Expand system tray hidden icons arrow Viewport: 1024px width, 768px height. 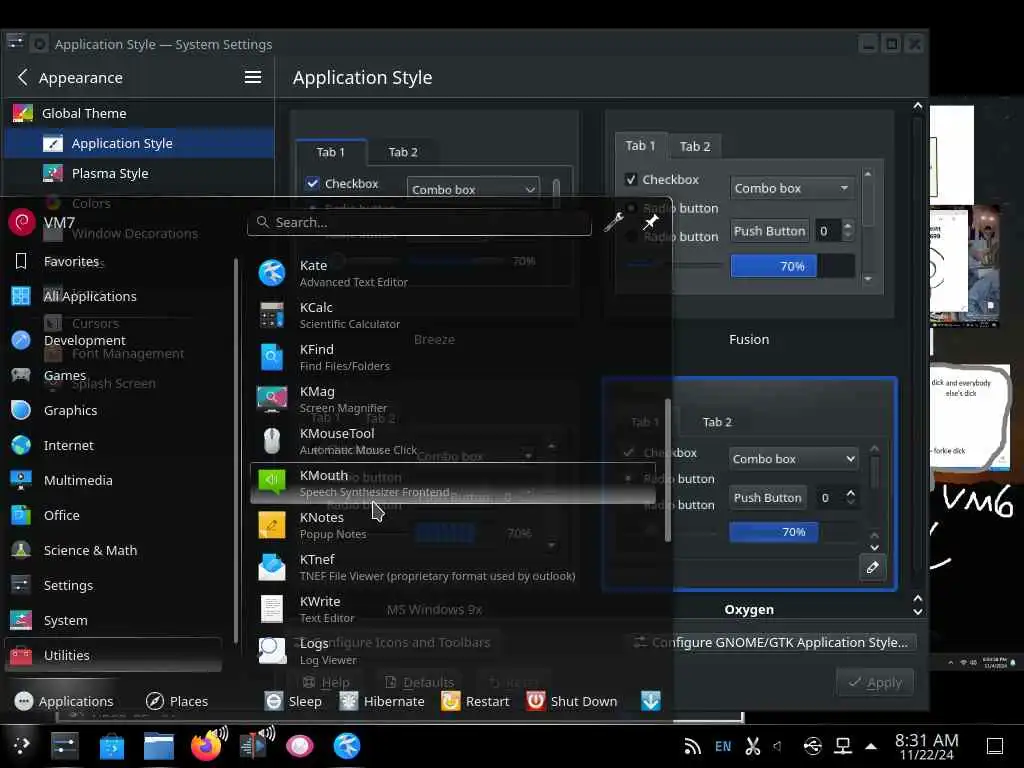click(871, 746)
